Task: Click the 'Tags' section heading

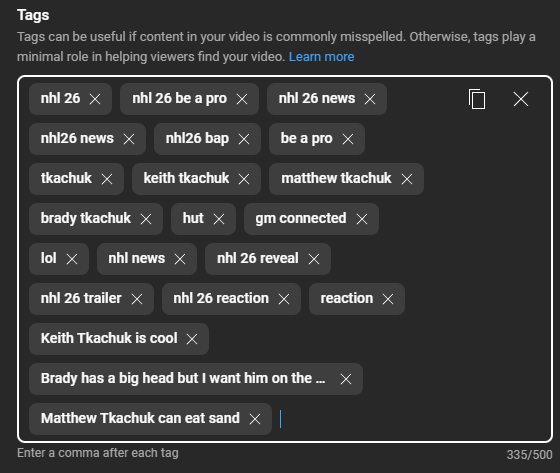Action: point(33,15)
